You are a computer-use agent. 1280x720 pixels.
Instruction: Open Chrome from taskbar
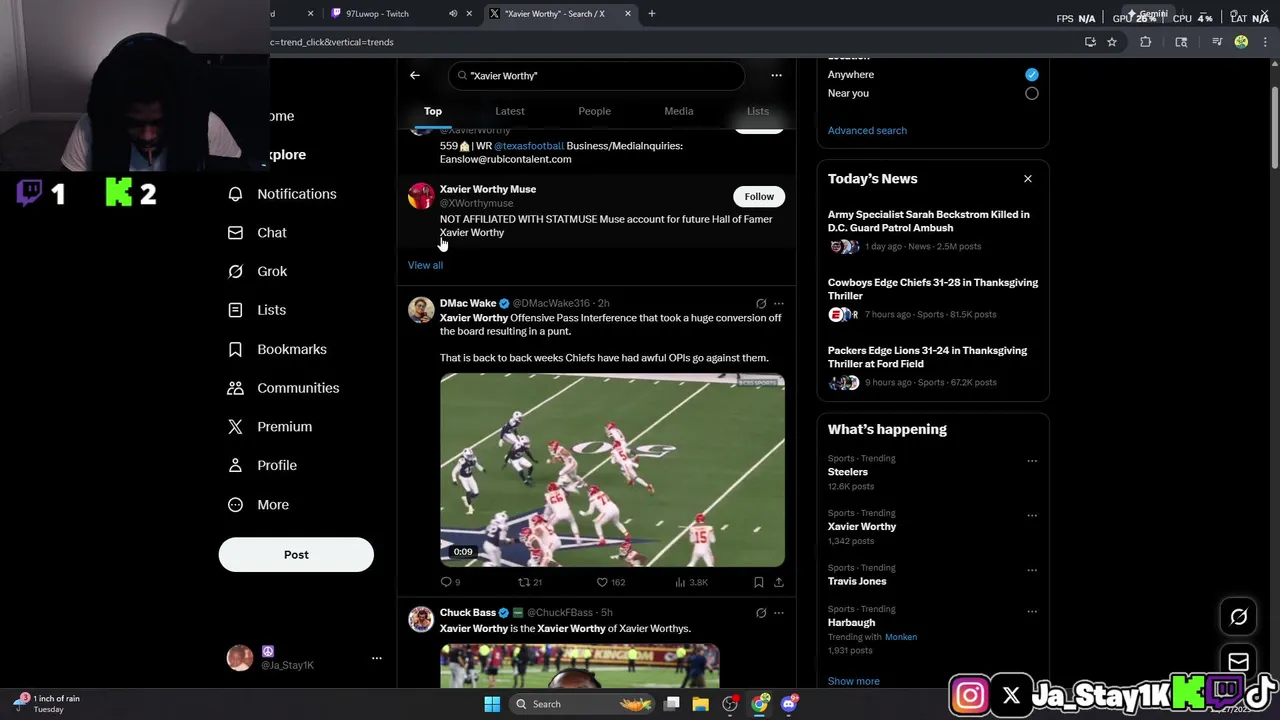coord(760,704)
